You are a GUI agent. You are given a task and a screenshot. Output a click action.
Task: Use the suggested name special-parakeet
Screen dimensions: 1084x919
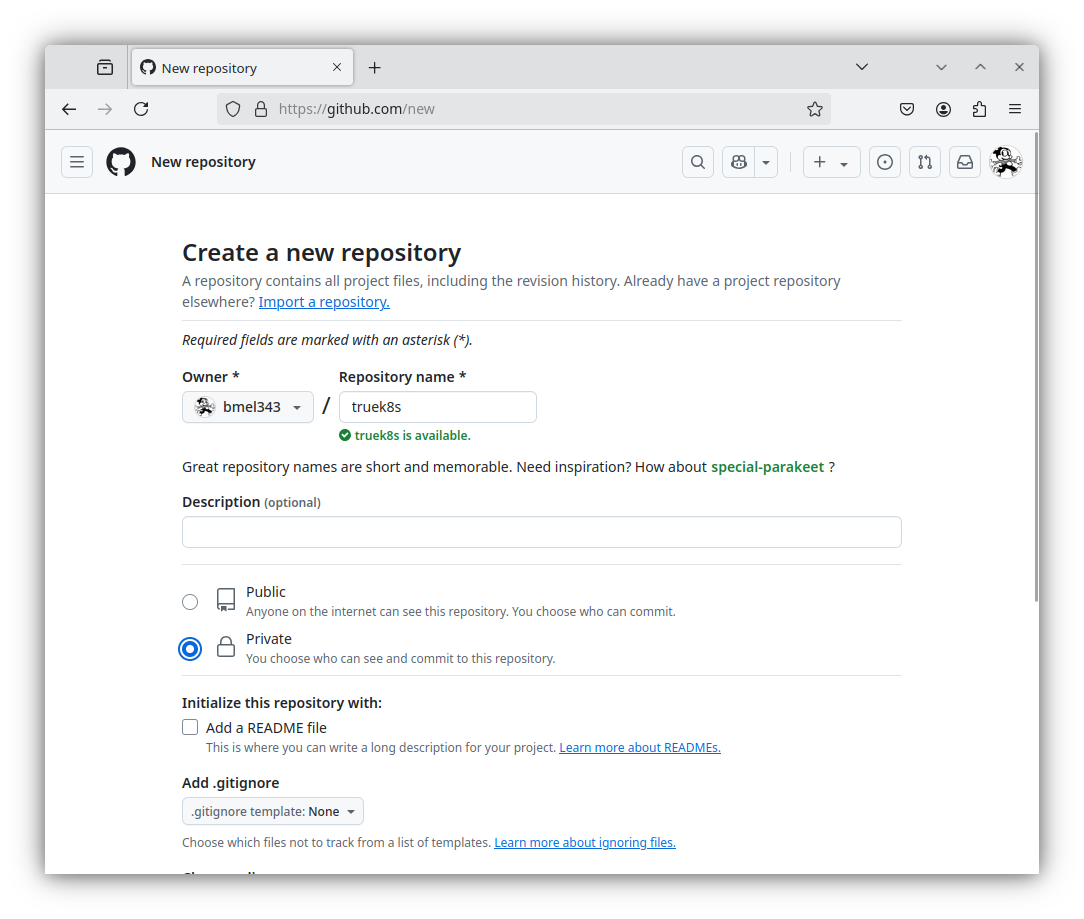[767, 467]
